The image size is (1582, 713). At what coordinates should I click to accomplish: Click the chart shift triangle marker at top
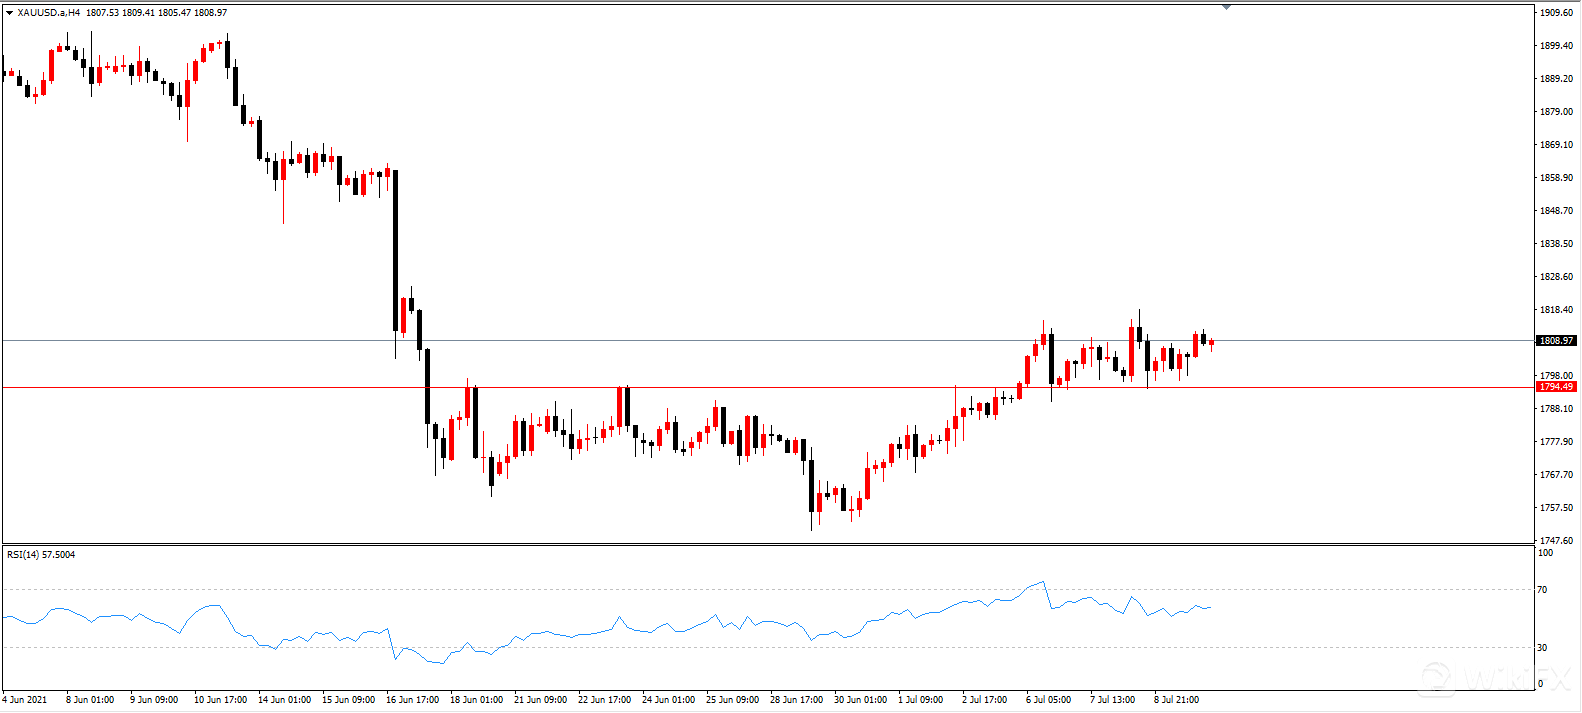pyautogui.click(x=1226, y=7)
